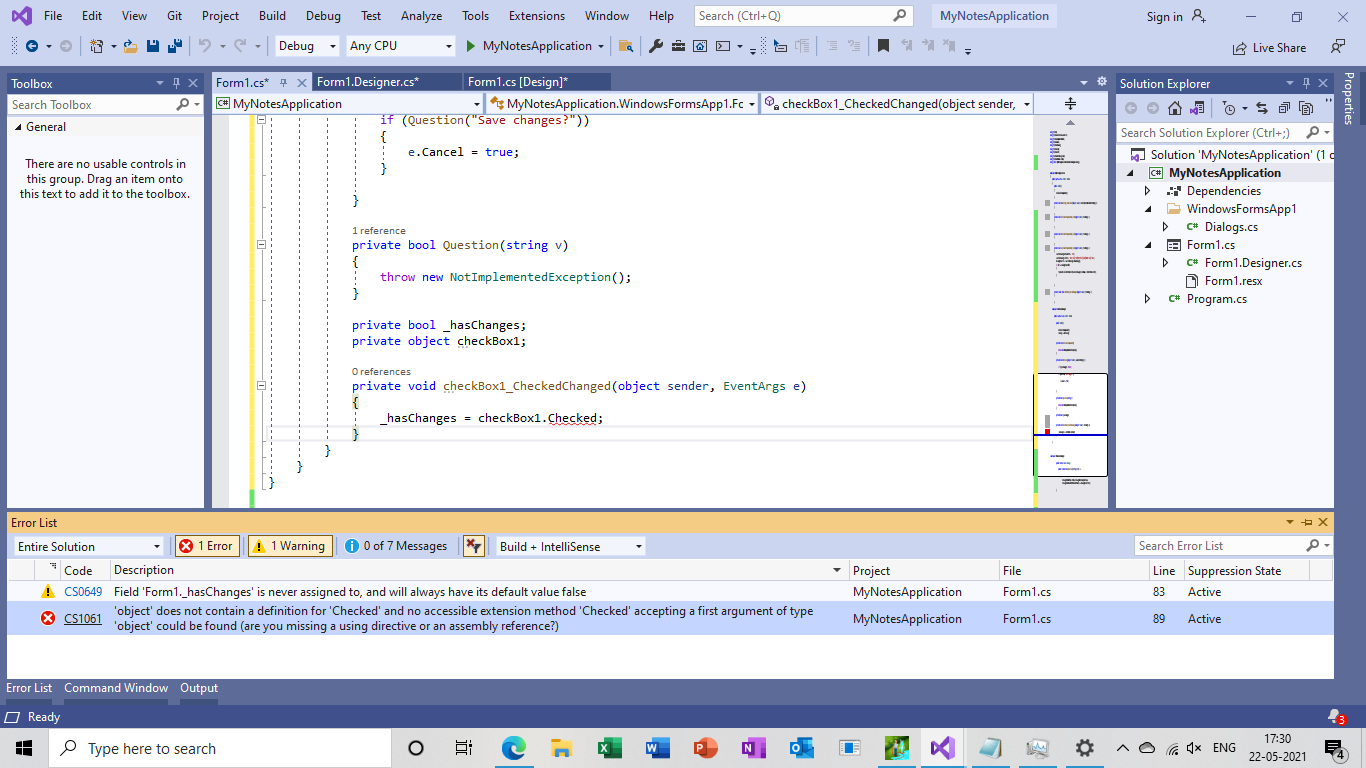Viewport: 1366px width, 768px height.
Task: Click the New Project toolbar icon
Action: click(96, 46)
